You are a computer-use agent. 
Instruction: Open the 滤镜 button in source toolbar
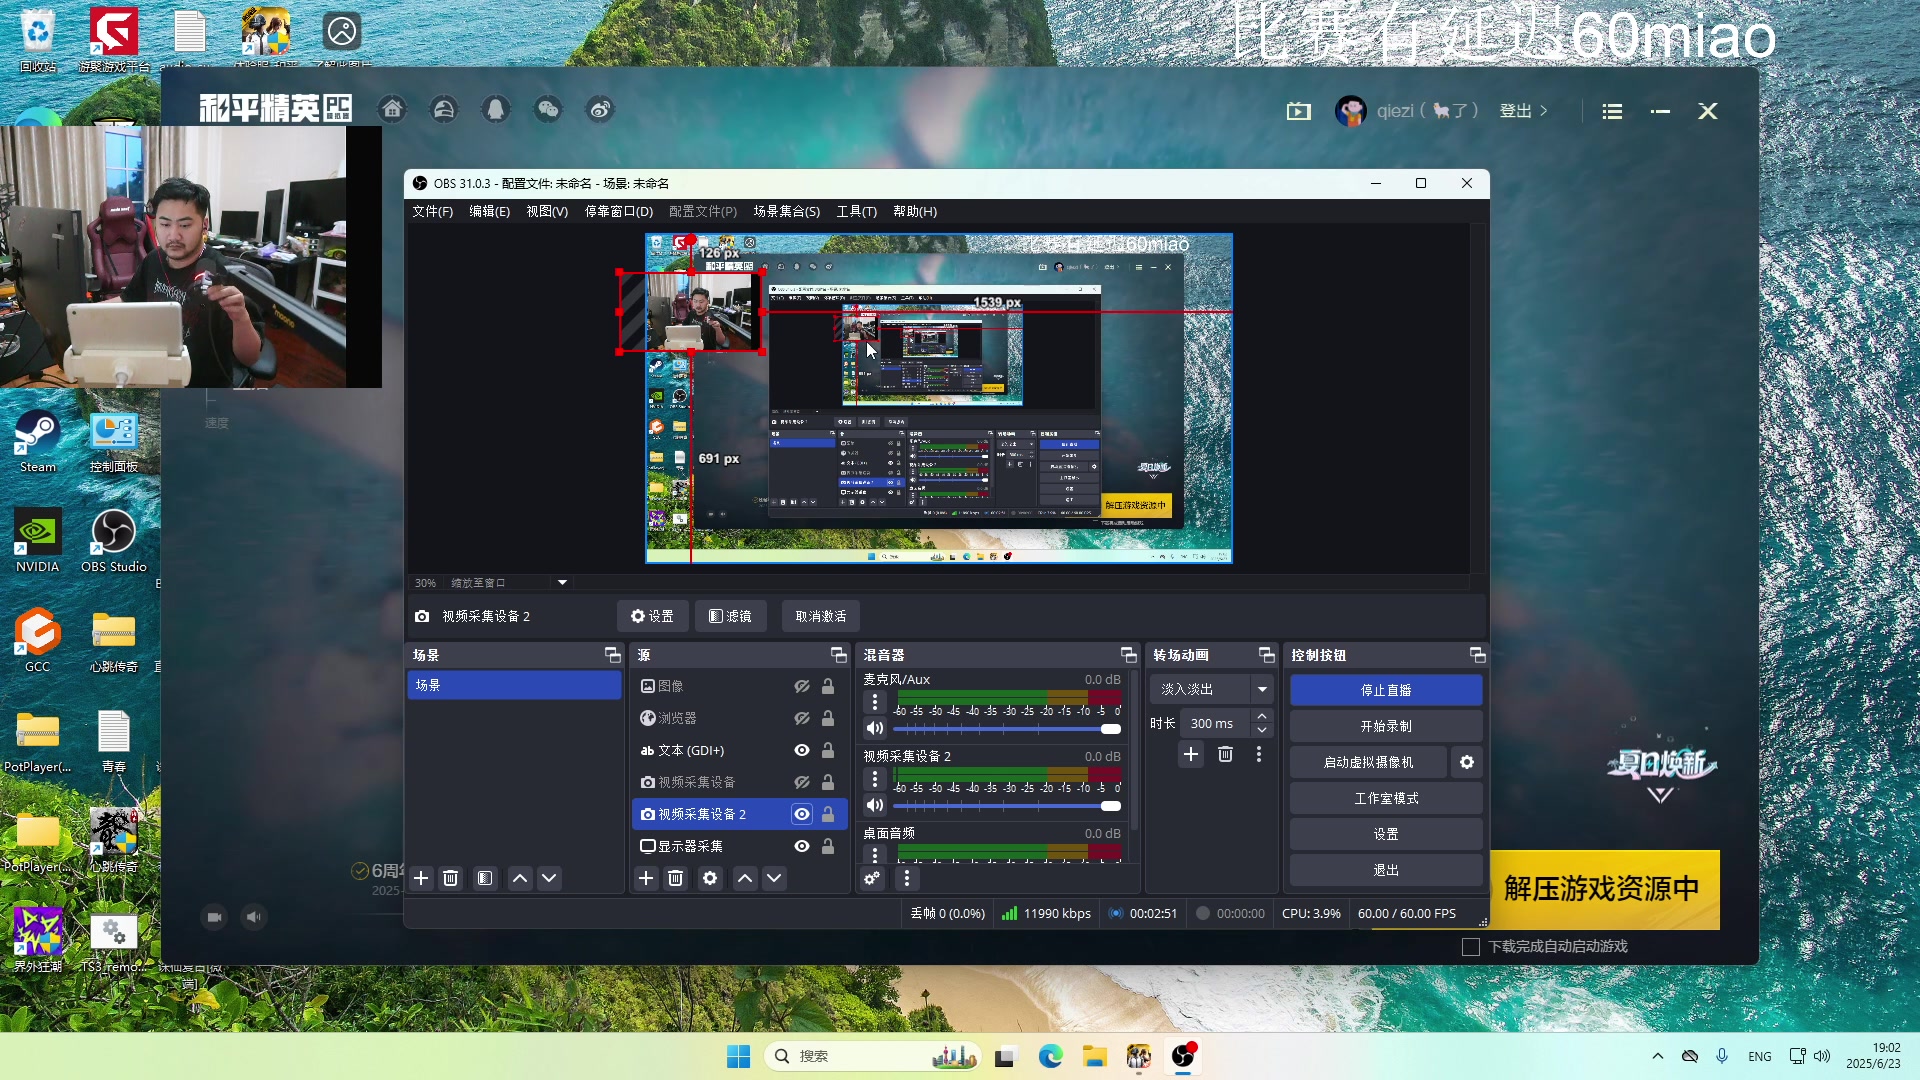click(x=730, y=616)
